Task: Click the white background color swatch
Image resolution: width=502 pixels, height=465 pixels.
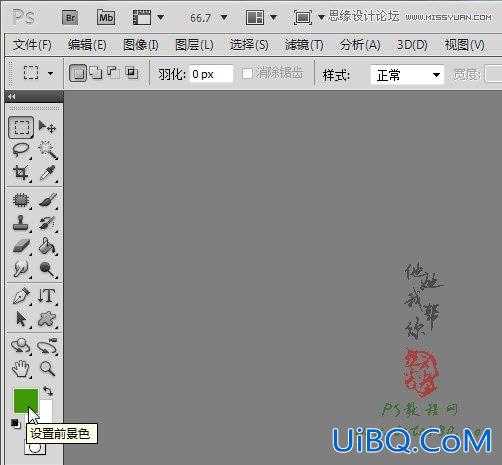Action: [x=46, y=410]
